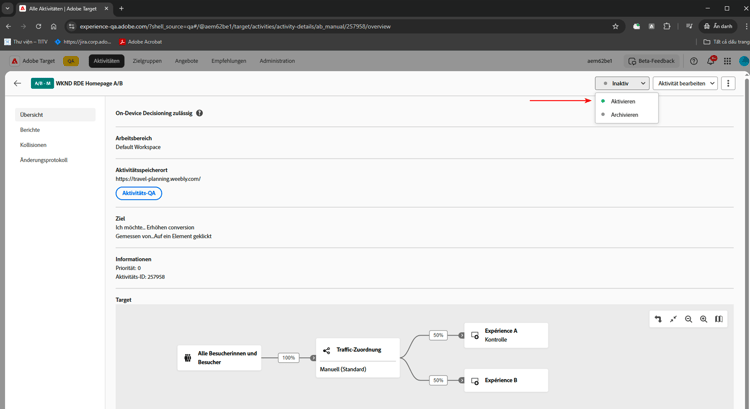Open the jira.corp.ado bookmark
This screenshot has height=409, width=750.
tap(83, 42)
